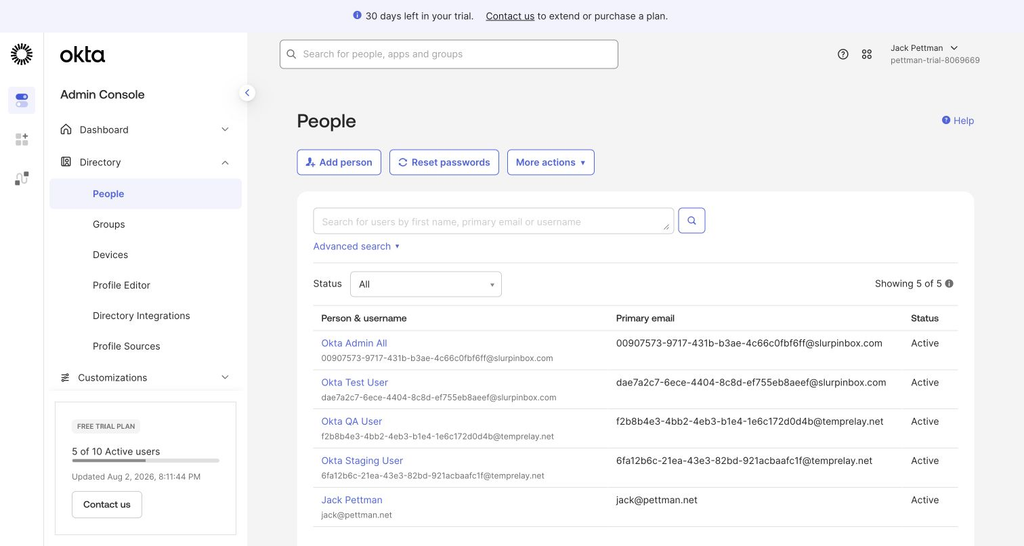The height and width of the screenshot is (546, 1024).
Task: Open the Okta Test User profile
Action: (354, 382)
